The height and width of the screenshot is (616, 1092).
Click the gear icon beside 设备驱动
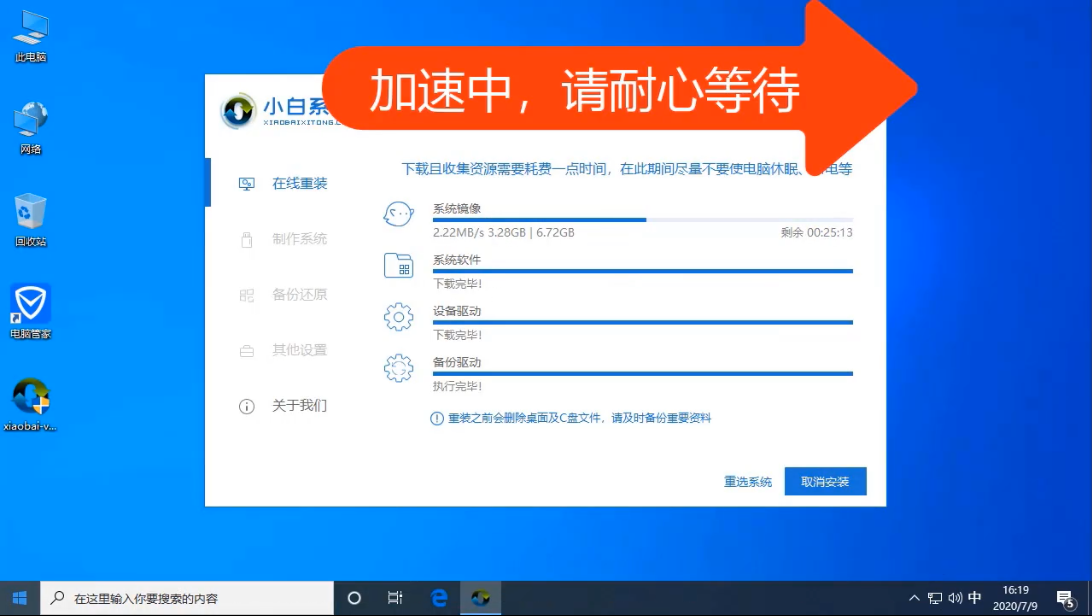pos(398,317)
